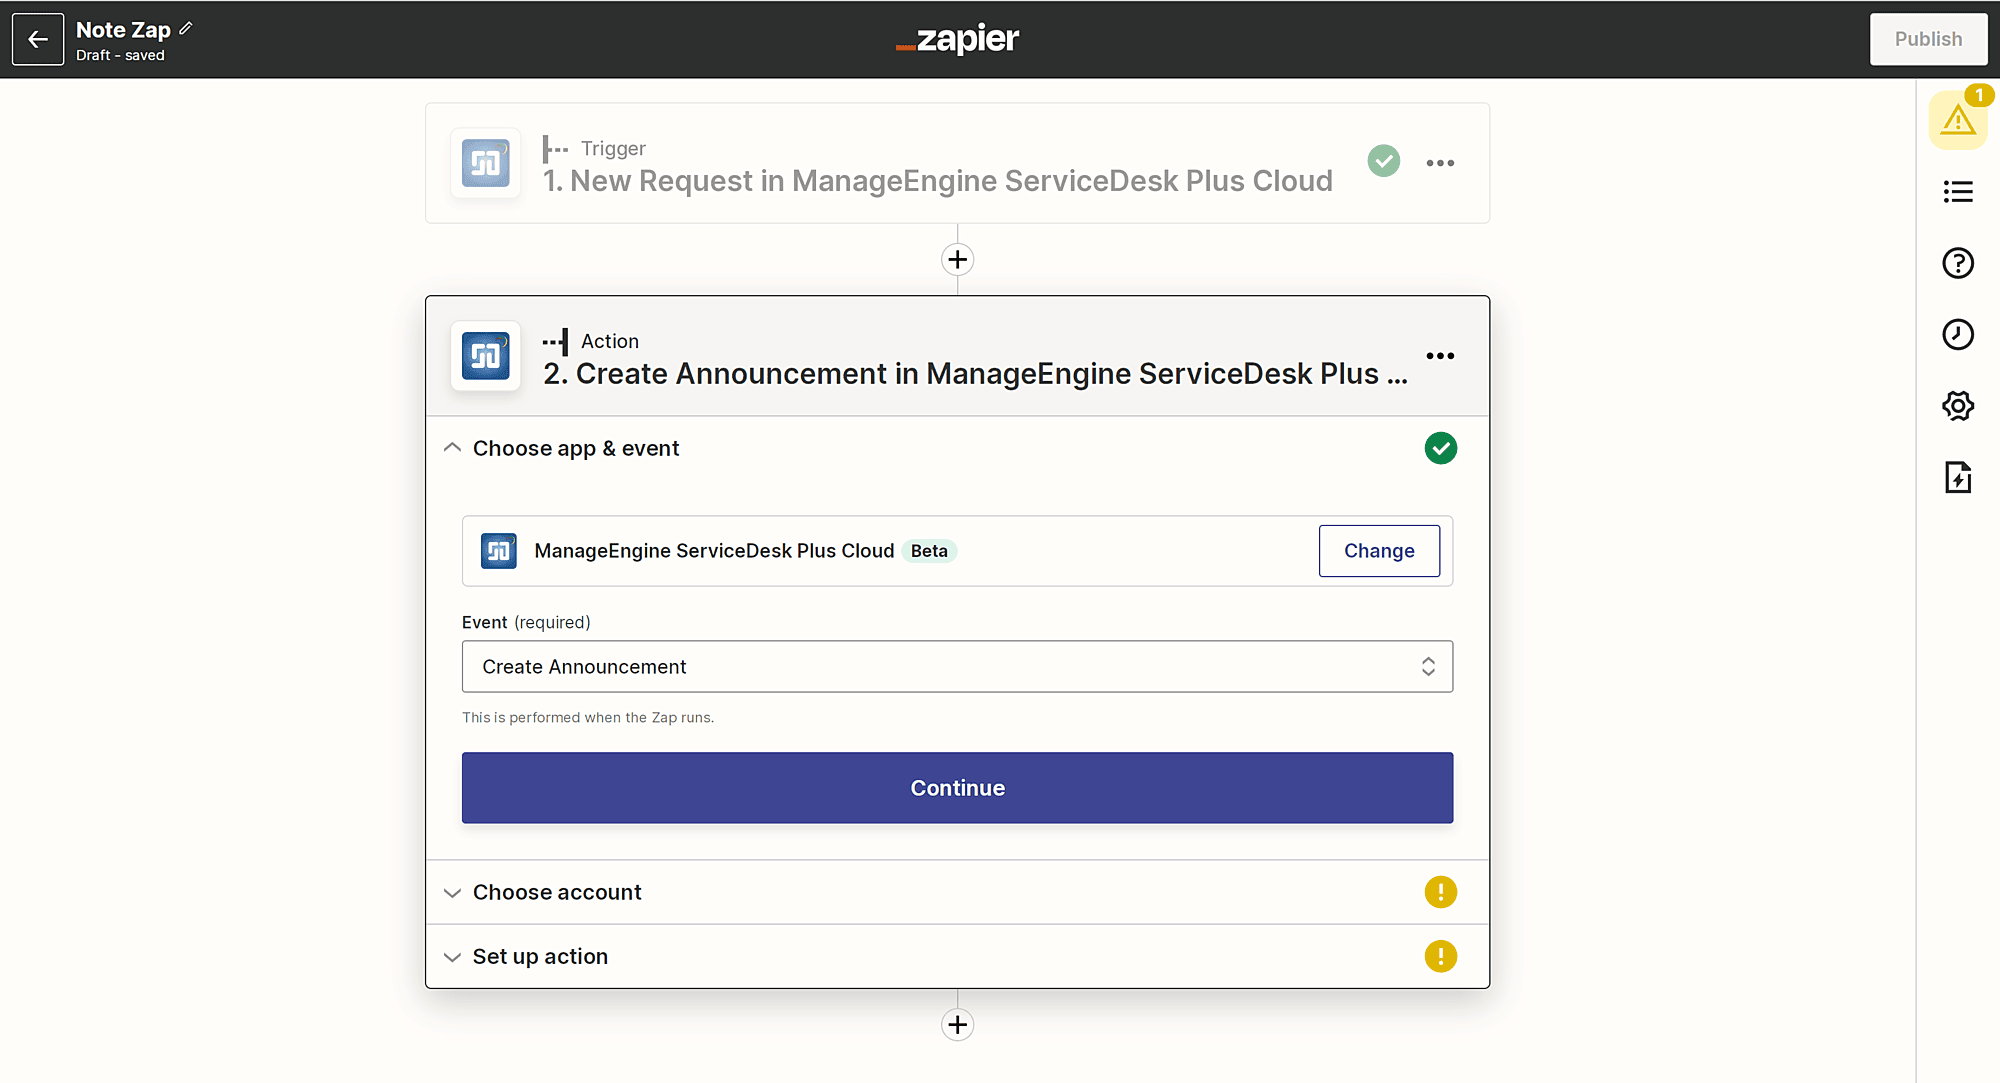Image resolution: width=2000 pixels, height=1083 pixels.
Task: Open the warning alerts panel icon
Action: click(1957, 121)
